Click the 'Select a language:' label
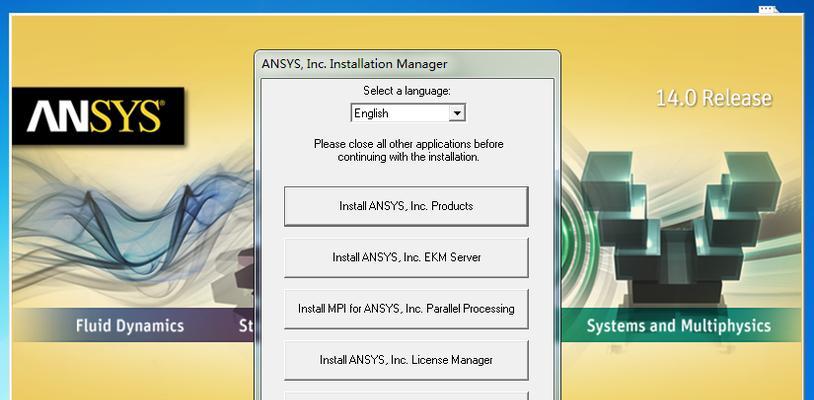Image resolution: width=814 pixels, height=400 pixels. [x=407, y=91]
